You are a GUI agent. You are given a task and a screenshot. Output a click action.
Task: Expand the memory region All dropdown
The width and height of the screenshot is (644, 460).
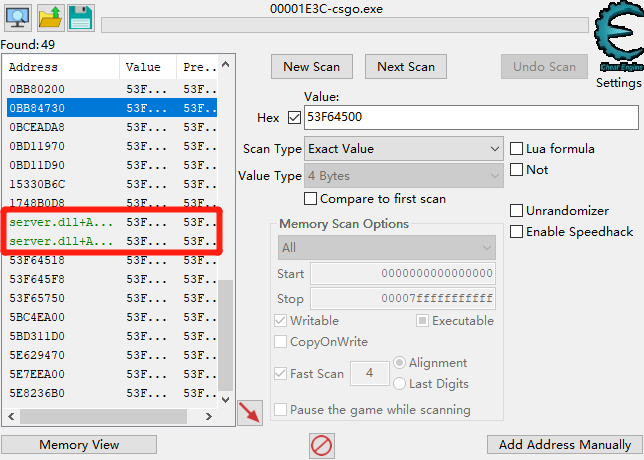tap(387, 247)
